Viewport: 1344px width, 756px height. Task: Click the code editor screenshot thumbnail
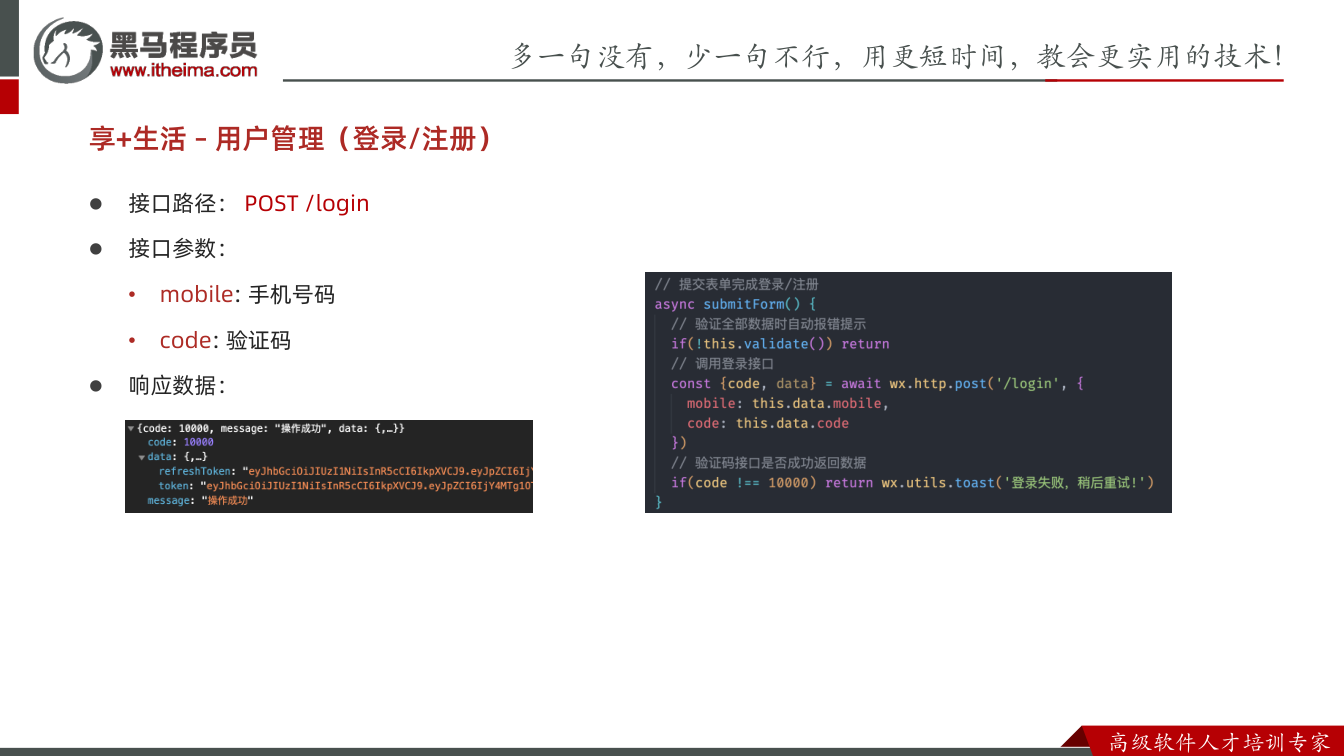click(x=908, y=392)
